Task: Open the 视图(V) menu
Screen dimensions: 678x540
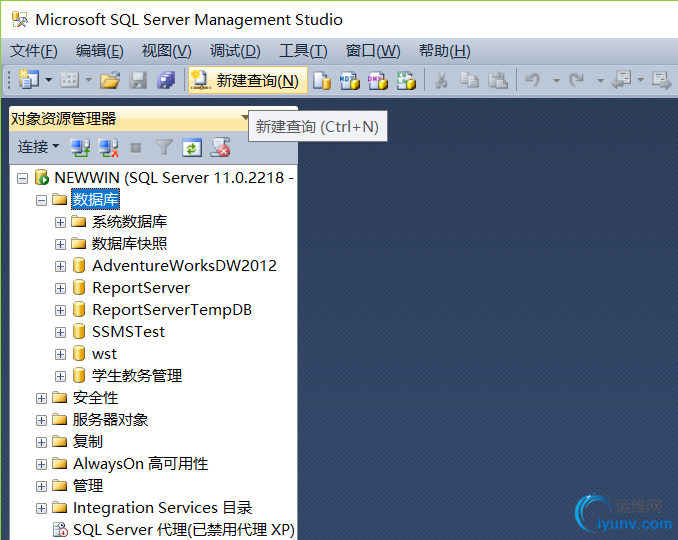Action: [166, 51]
